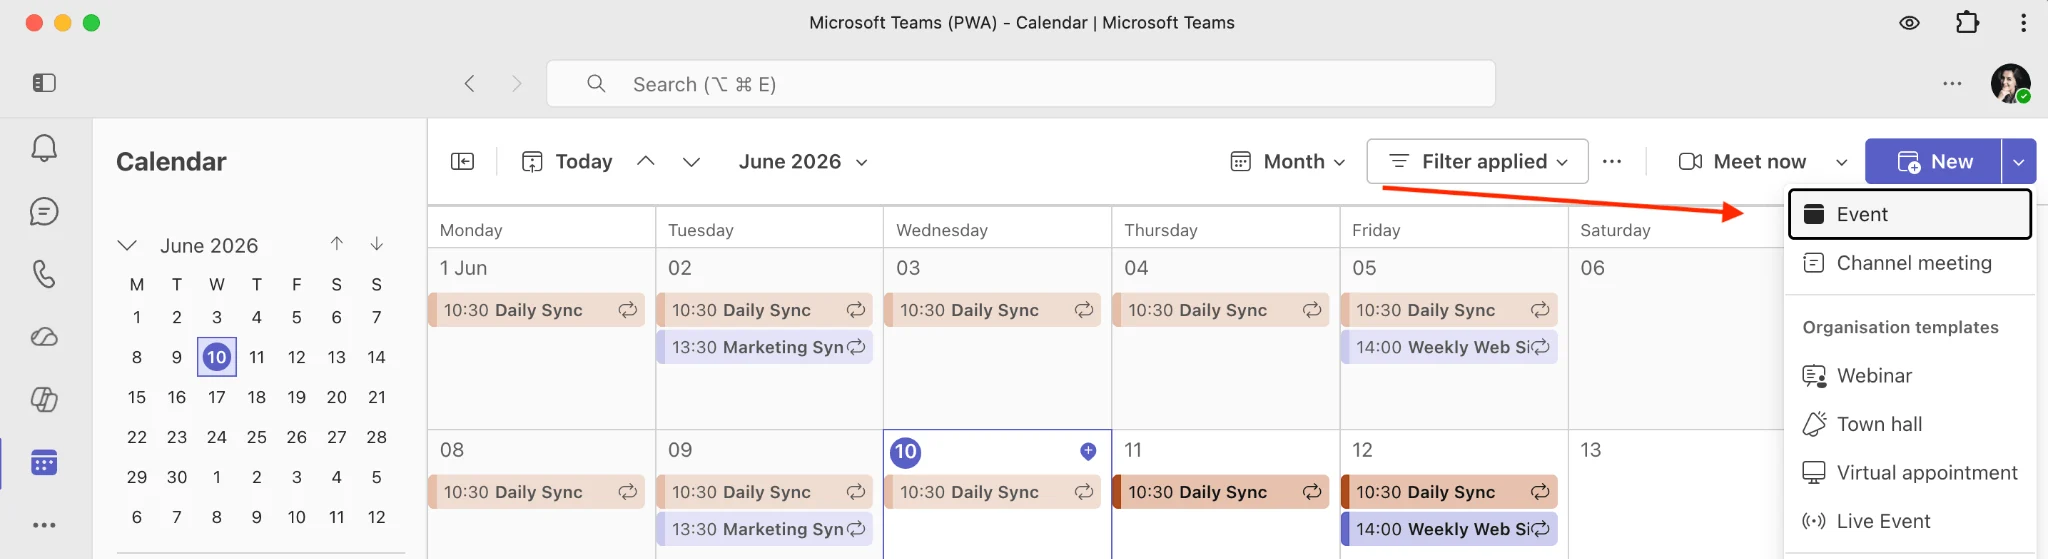
Task: Select Event from the New menu
Action: 1910,214
